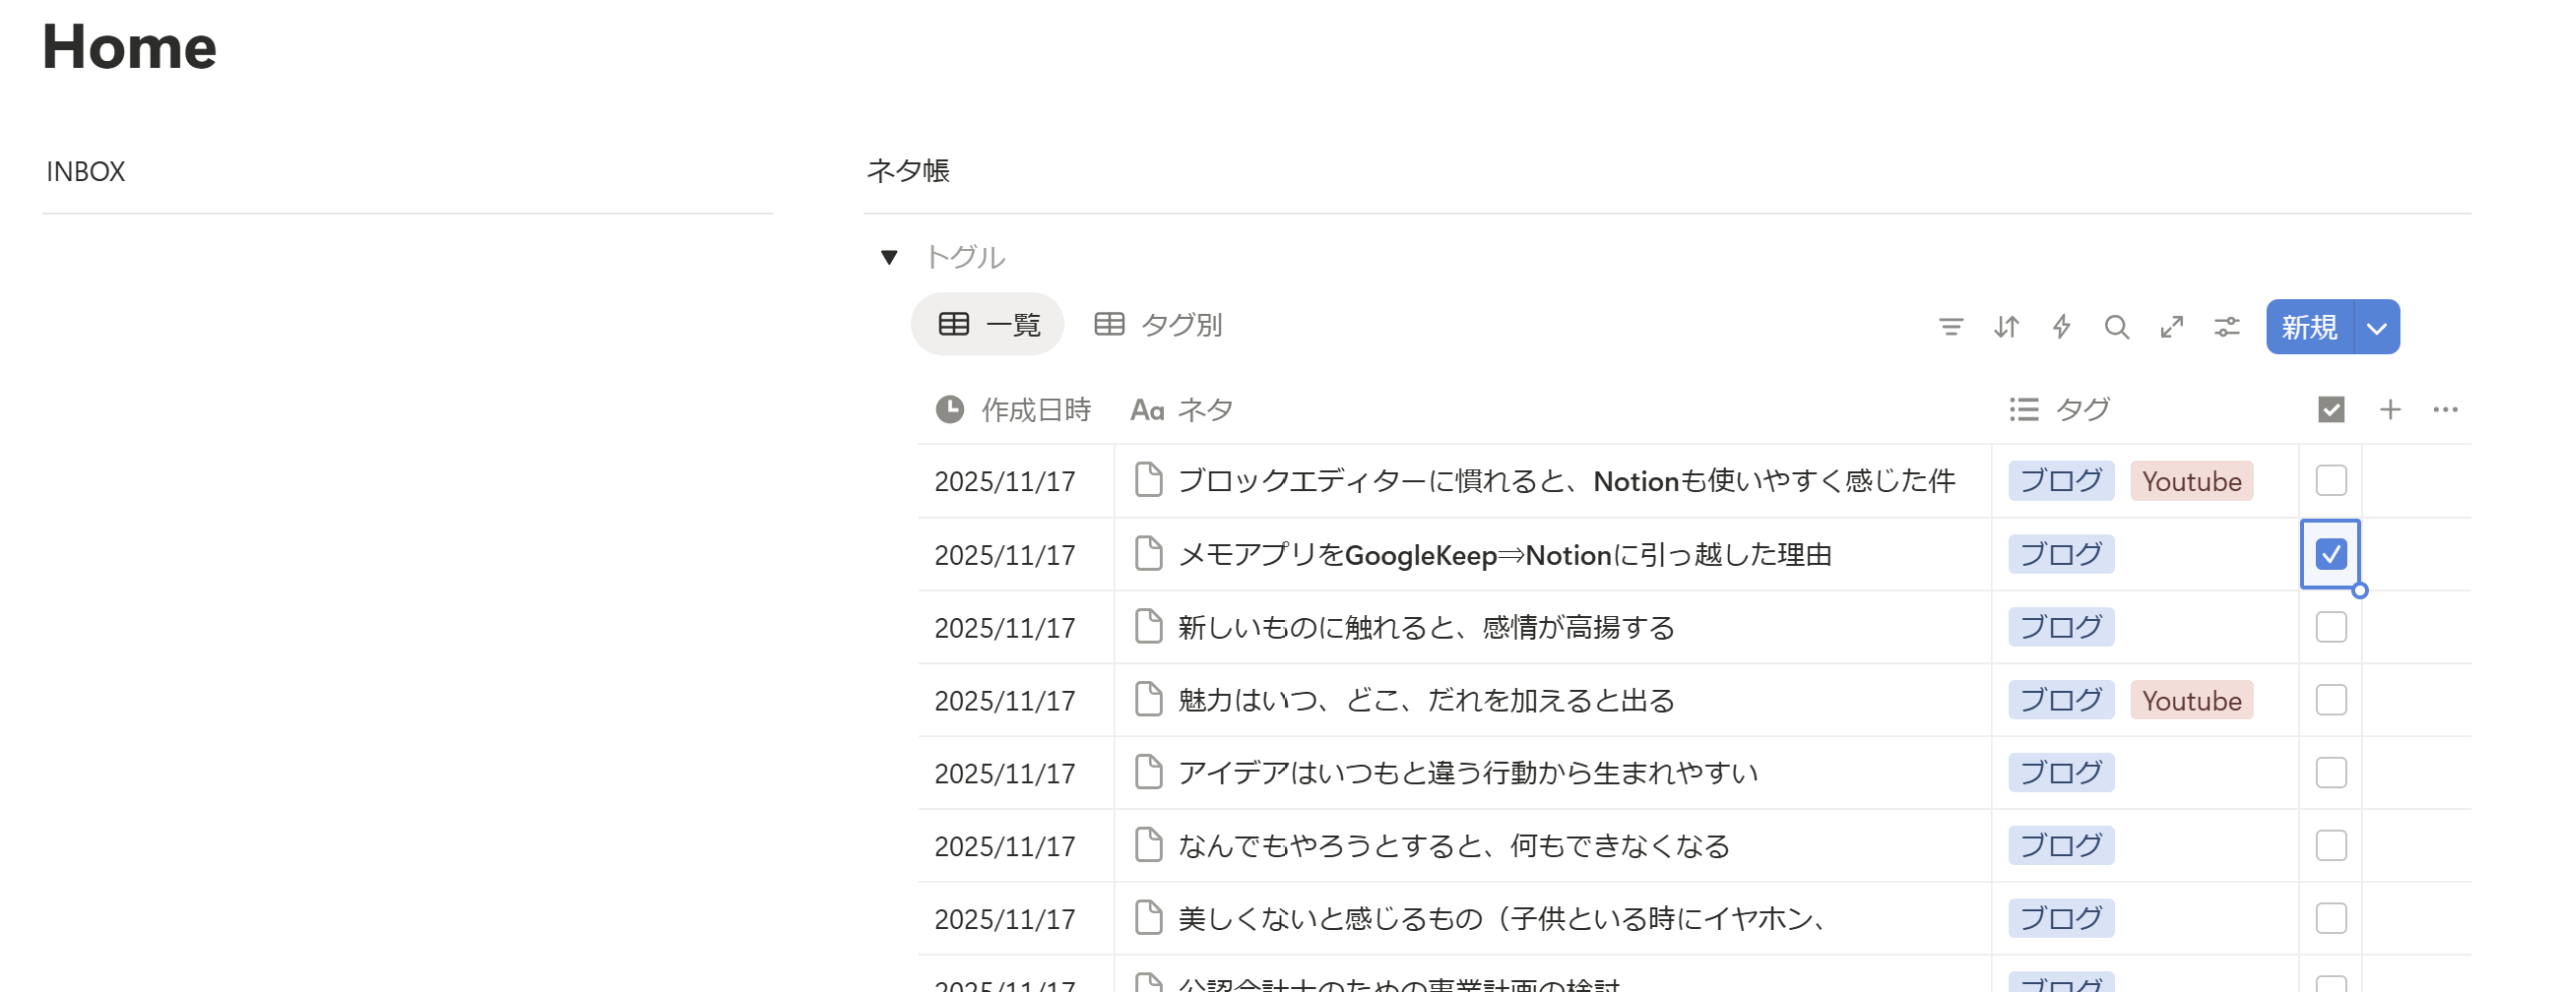Collapse the トグル toggle triangle
The width and height of the screenshot is (2560, 992).
tap(888, 258)
